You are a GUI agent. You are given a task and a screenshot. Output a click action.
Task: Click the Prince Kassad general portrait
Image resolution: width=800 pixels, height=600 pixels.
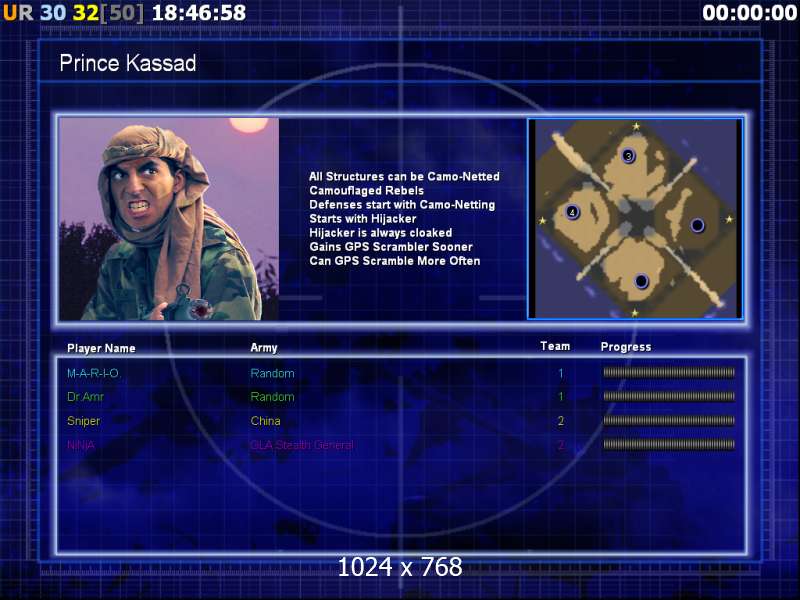[169, 219]
